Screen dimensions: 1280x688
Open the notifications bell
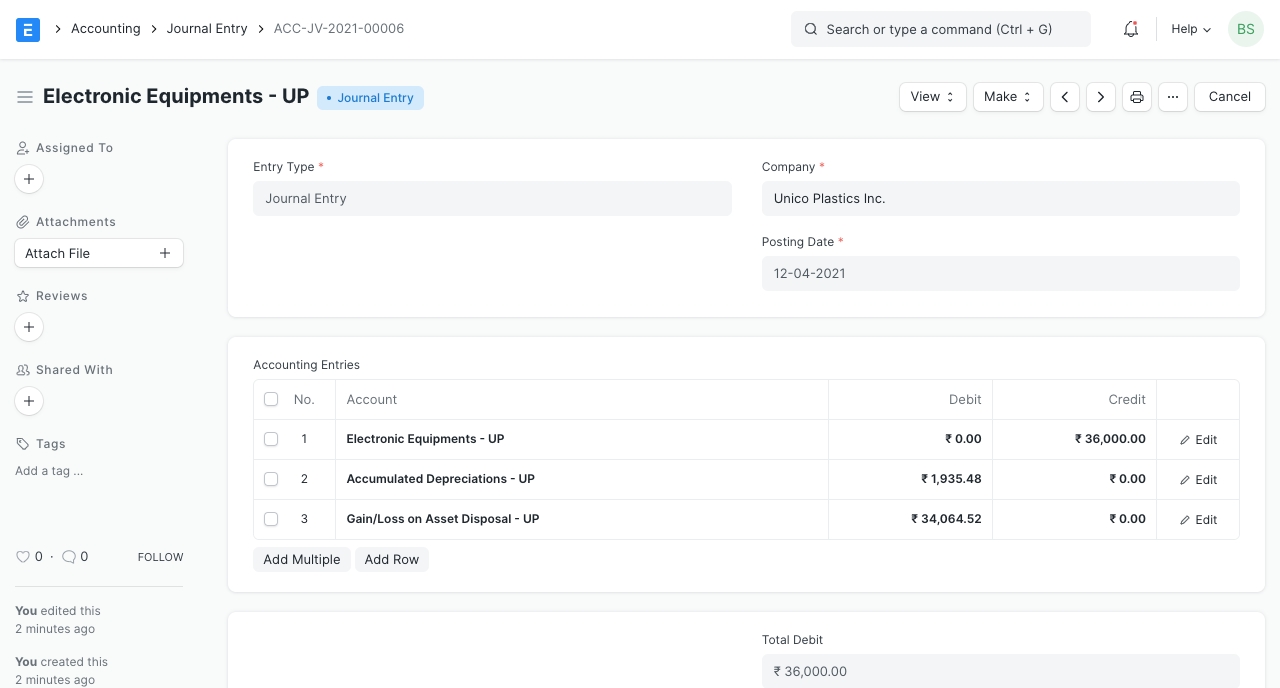point(1131,29)
